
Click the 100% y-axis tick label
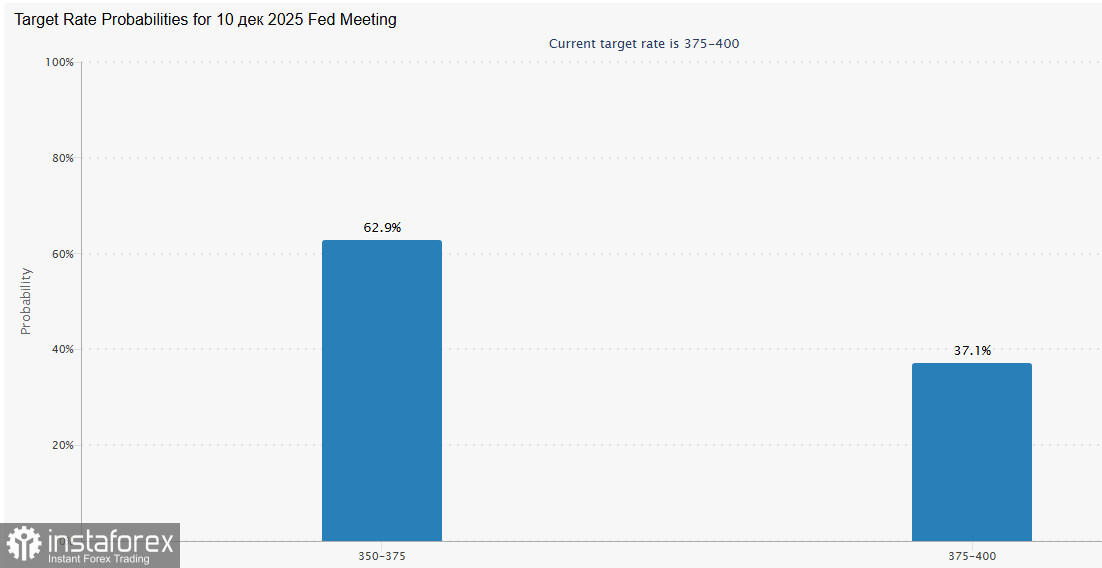[60, 62]
